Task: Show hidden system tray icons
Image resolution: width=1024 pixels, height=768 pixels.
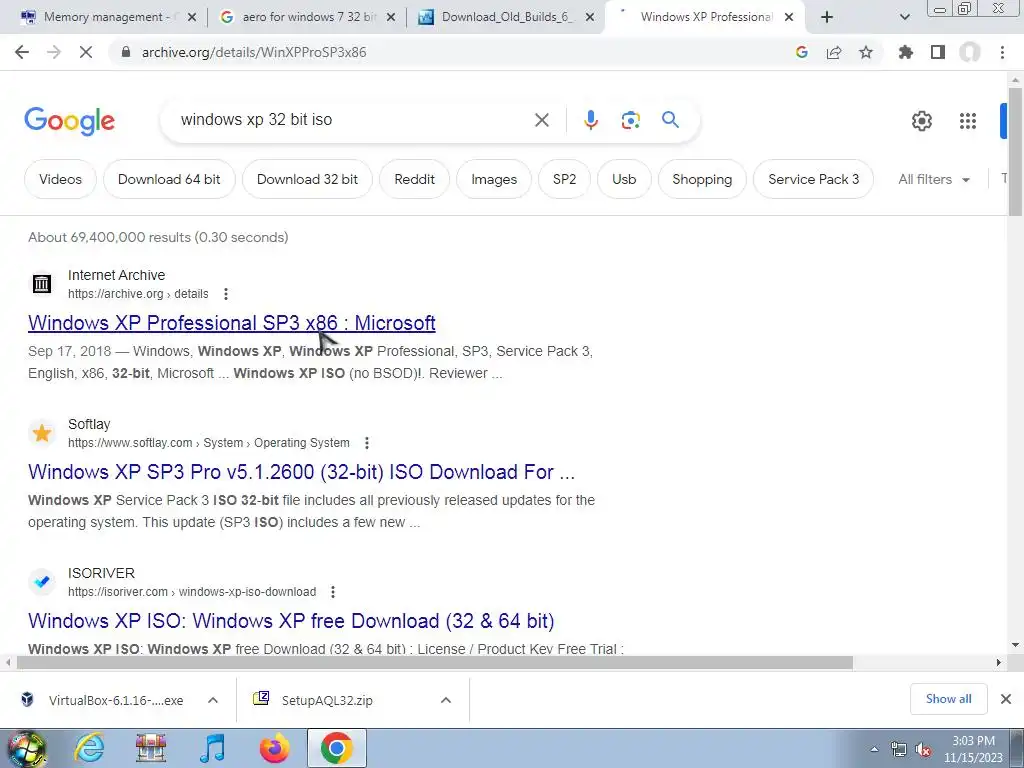Action: (x=874, y=749)
